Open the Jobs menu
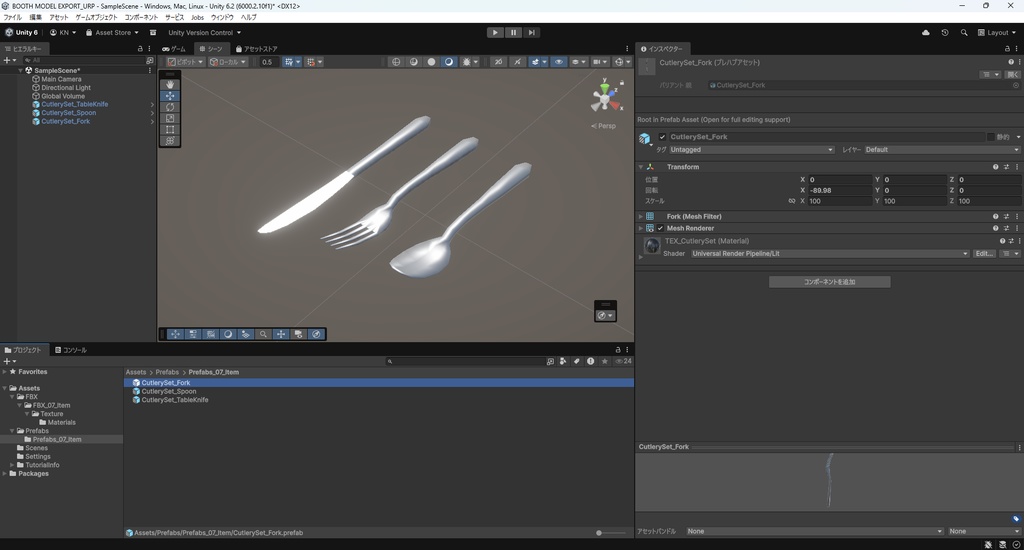 197,18
